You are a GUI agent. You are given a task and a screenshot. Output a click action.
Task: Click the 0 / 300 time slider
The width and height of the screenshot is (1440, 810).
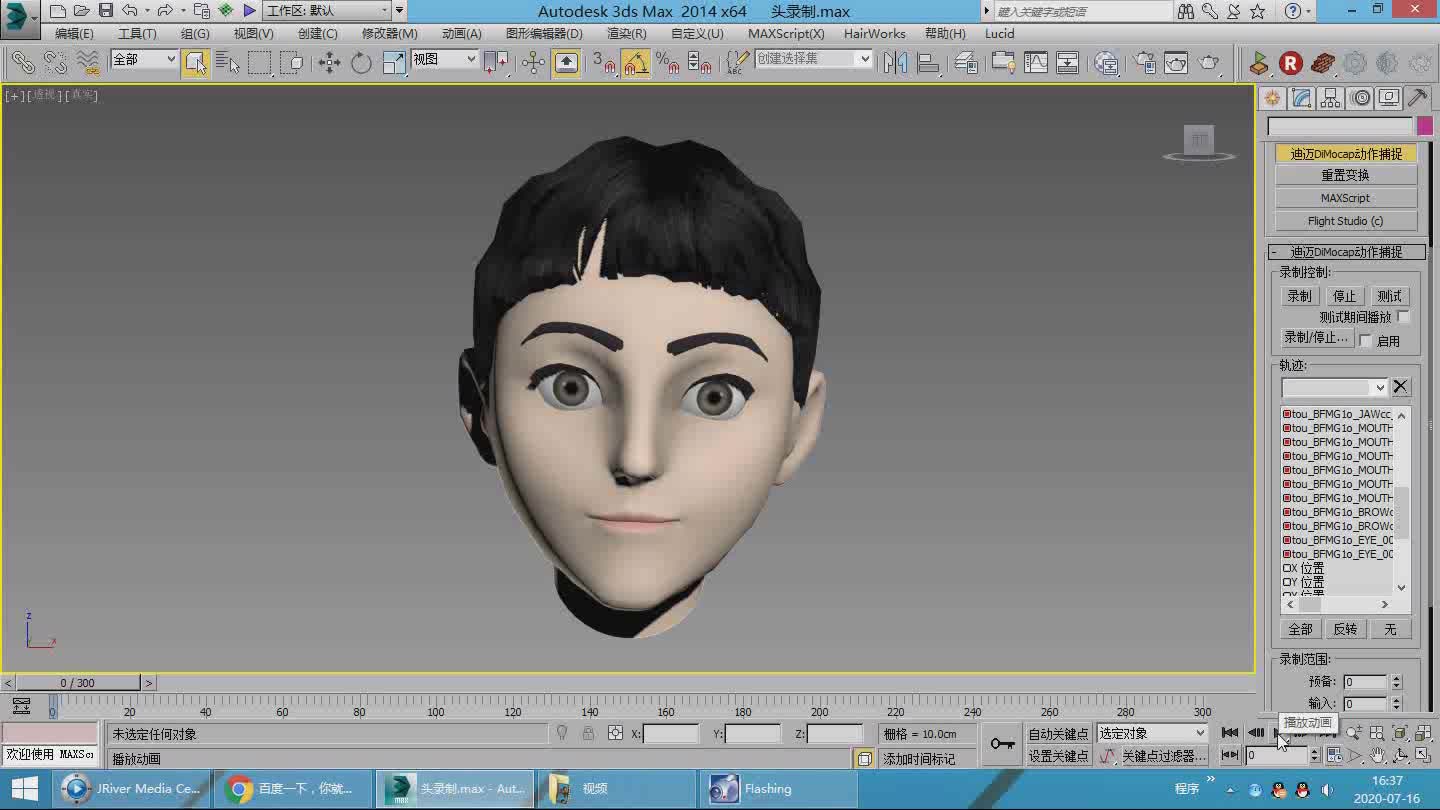click(77, 683)
